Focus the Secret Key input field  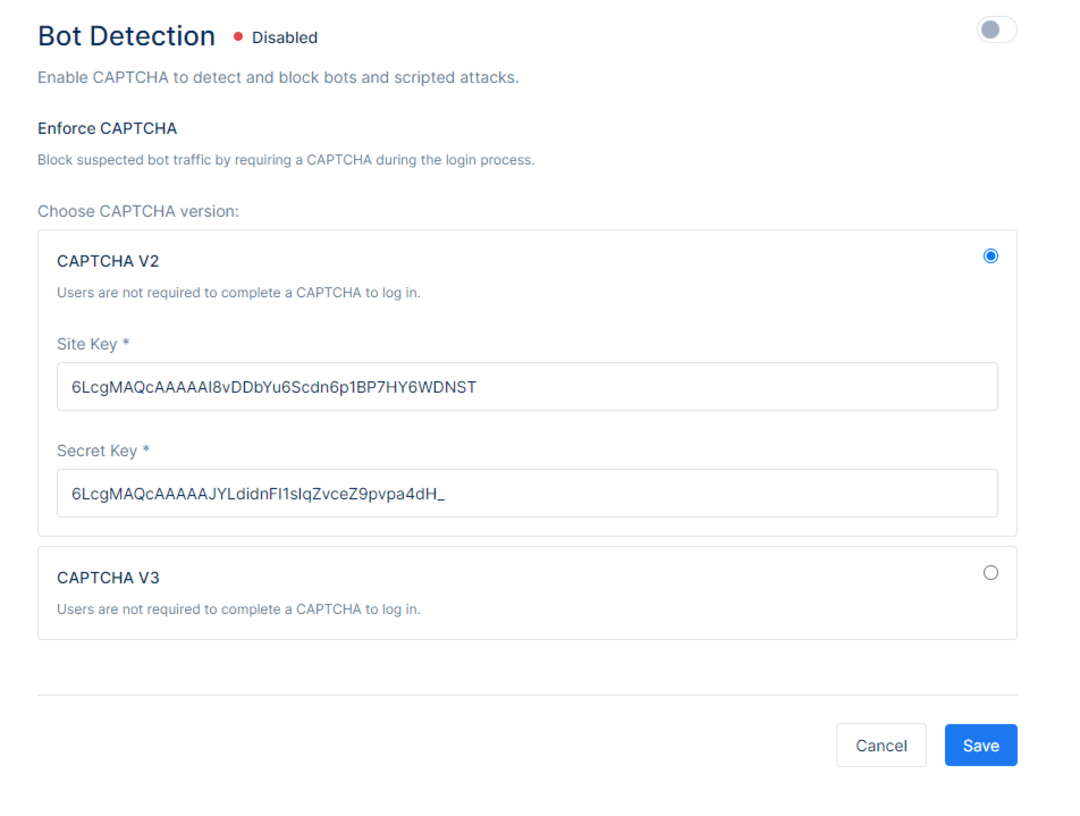(x=527, y=493)
